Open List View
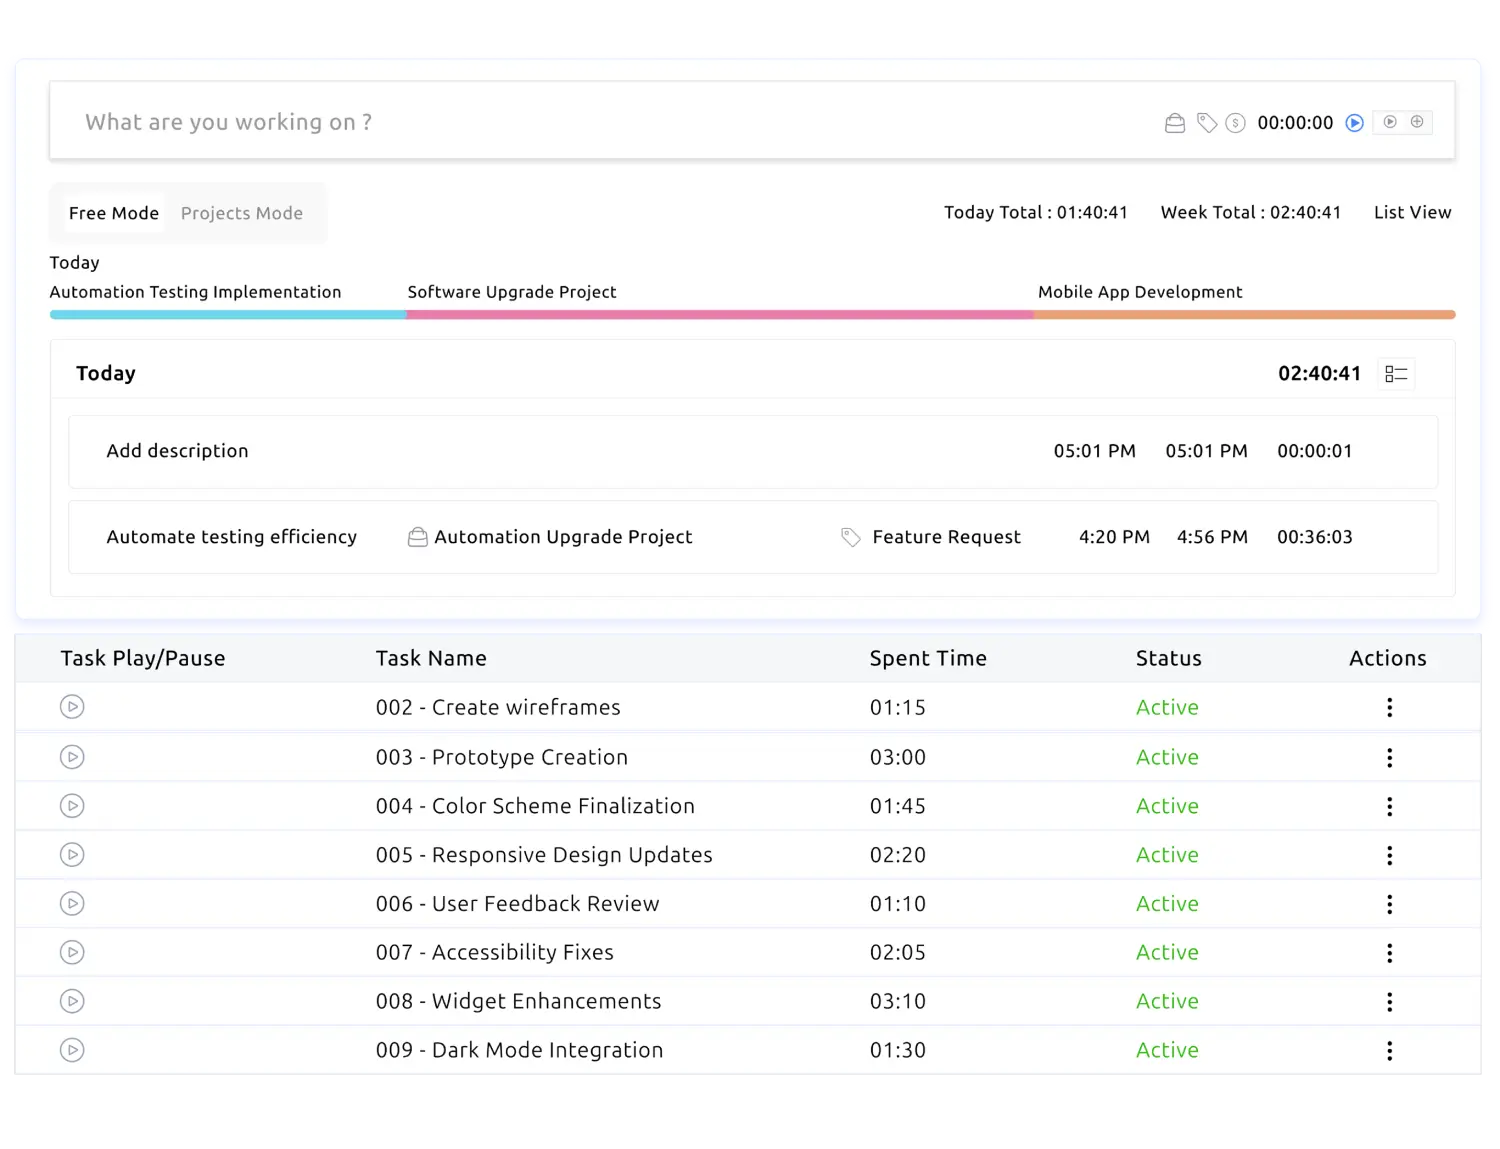 pyautogui.click(x=1412, y=212)
